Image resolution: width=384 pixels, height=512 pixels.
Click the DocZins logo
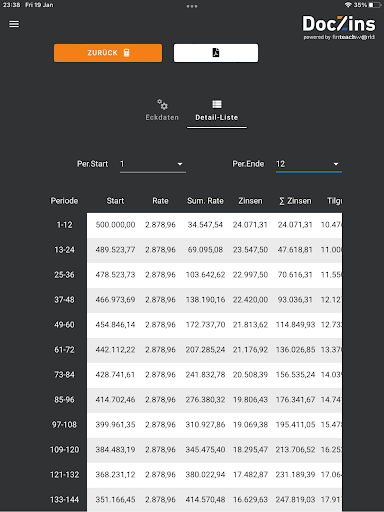(339, 27)
